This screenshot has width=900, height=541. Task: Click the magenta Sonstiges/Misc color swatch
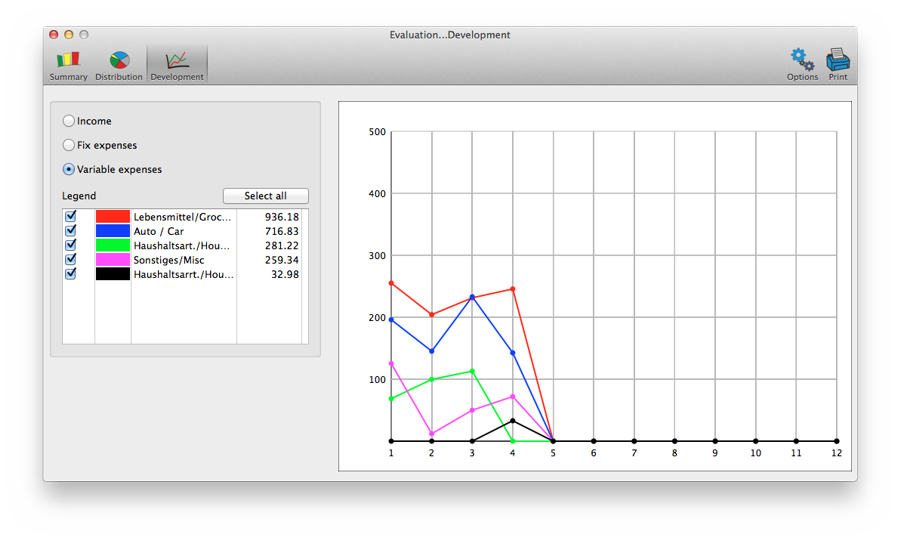click(x=113, y=259)
